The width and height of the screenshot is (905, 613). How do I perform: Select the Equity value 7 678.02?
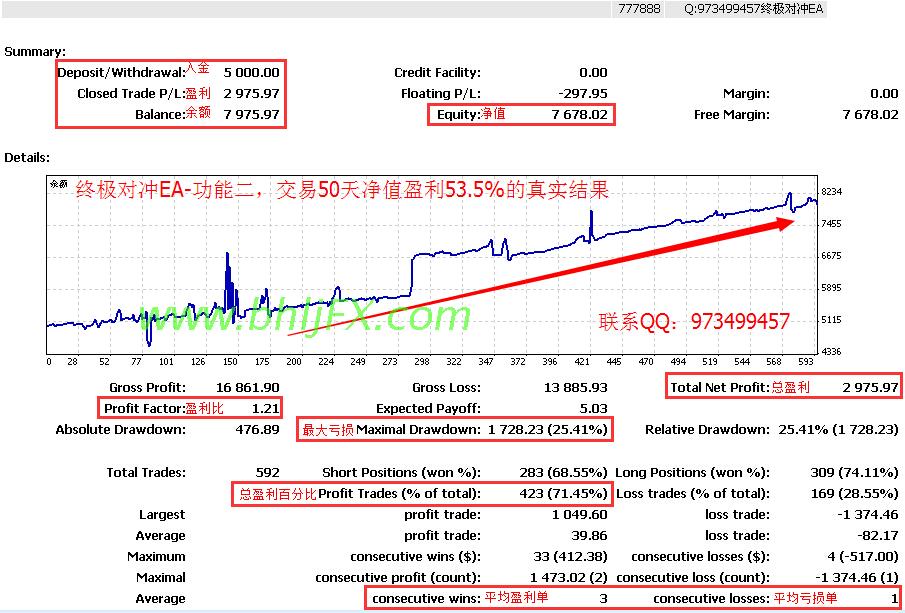click(x=580, y=114)
